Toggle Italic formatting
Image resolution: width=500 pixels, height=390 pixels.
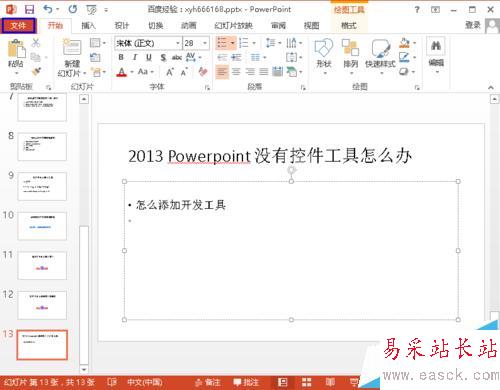click(x=135, y=57)
